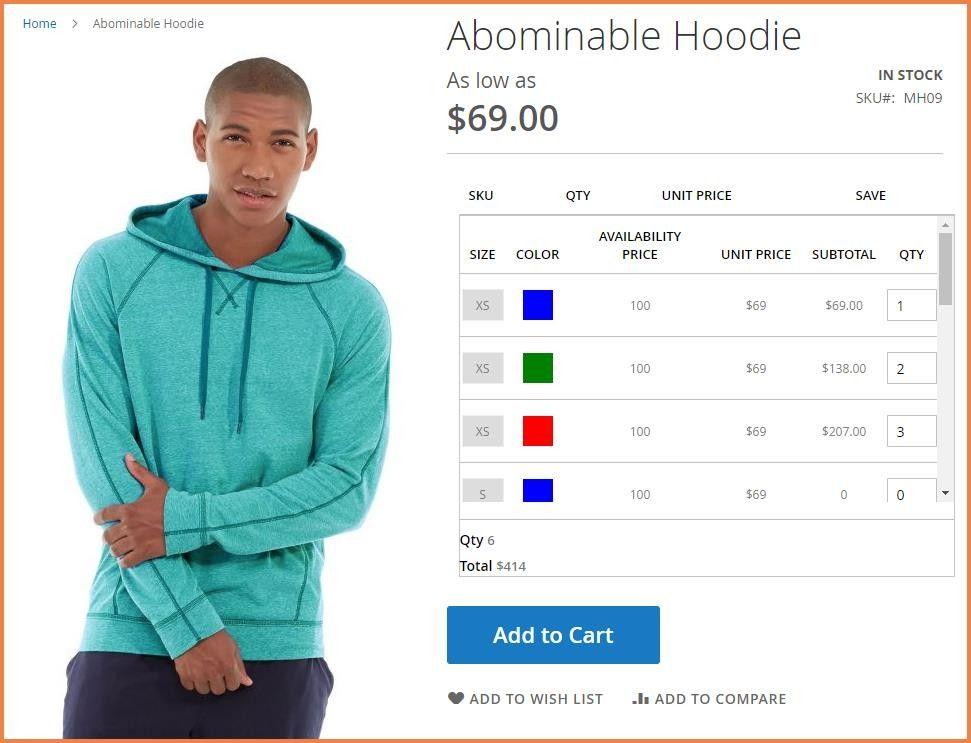Click the table's vertical scrollbar thumb
971x743 pixels.
click(x=945, y=268)
